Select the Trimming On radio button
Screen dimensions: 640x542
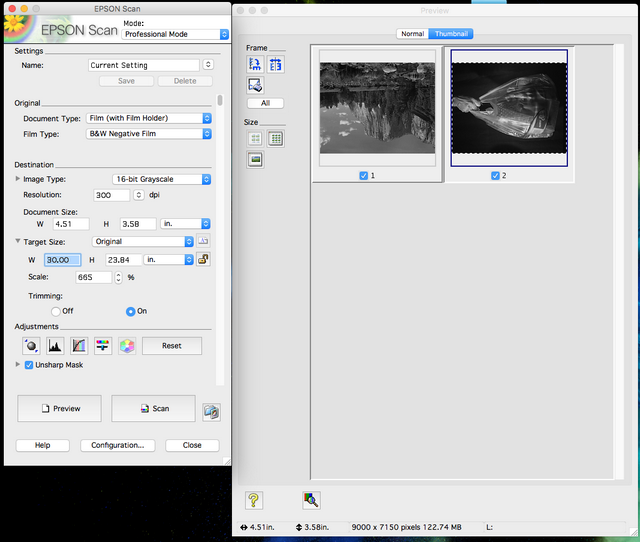coord(130,311)
